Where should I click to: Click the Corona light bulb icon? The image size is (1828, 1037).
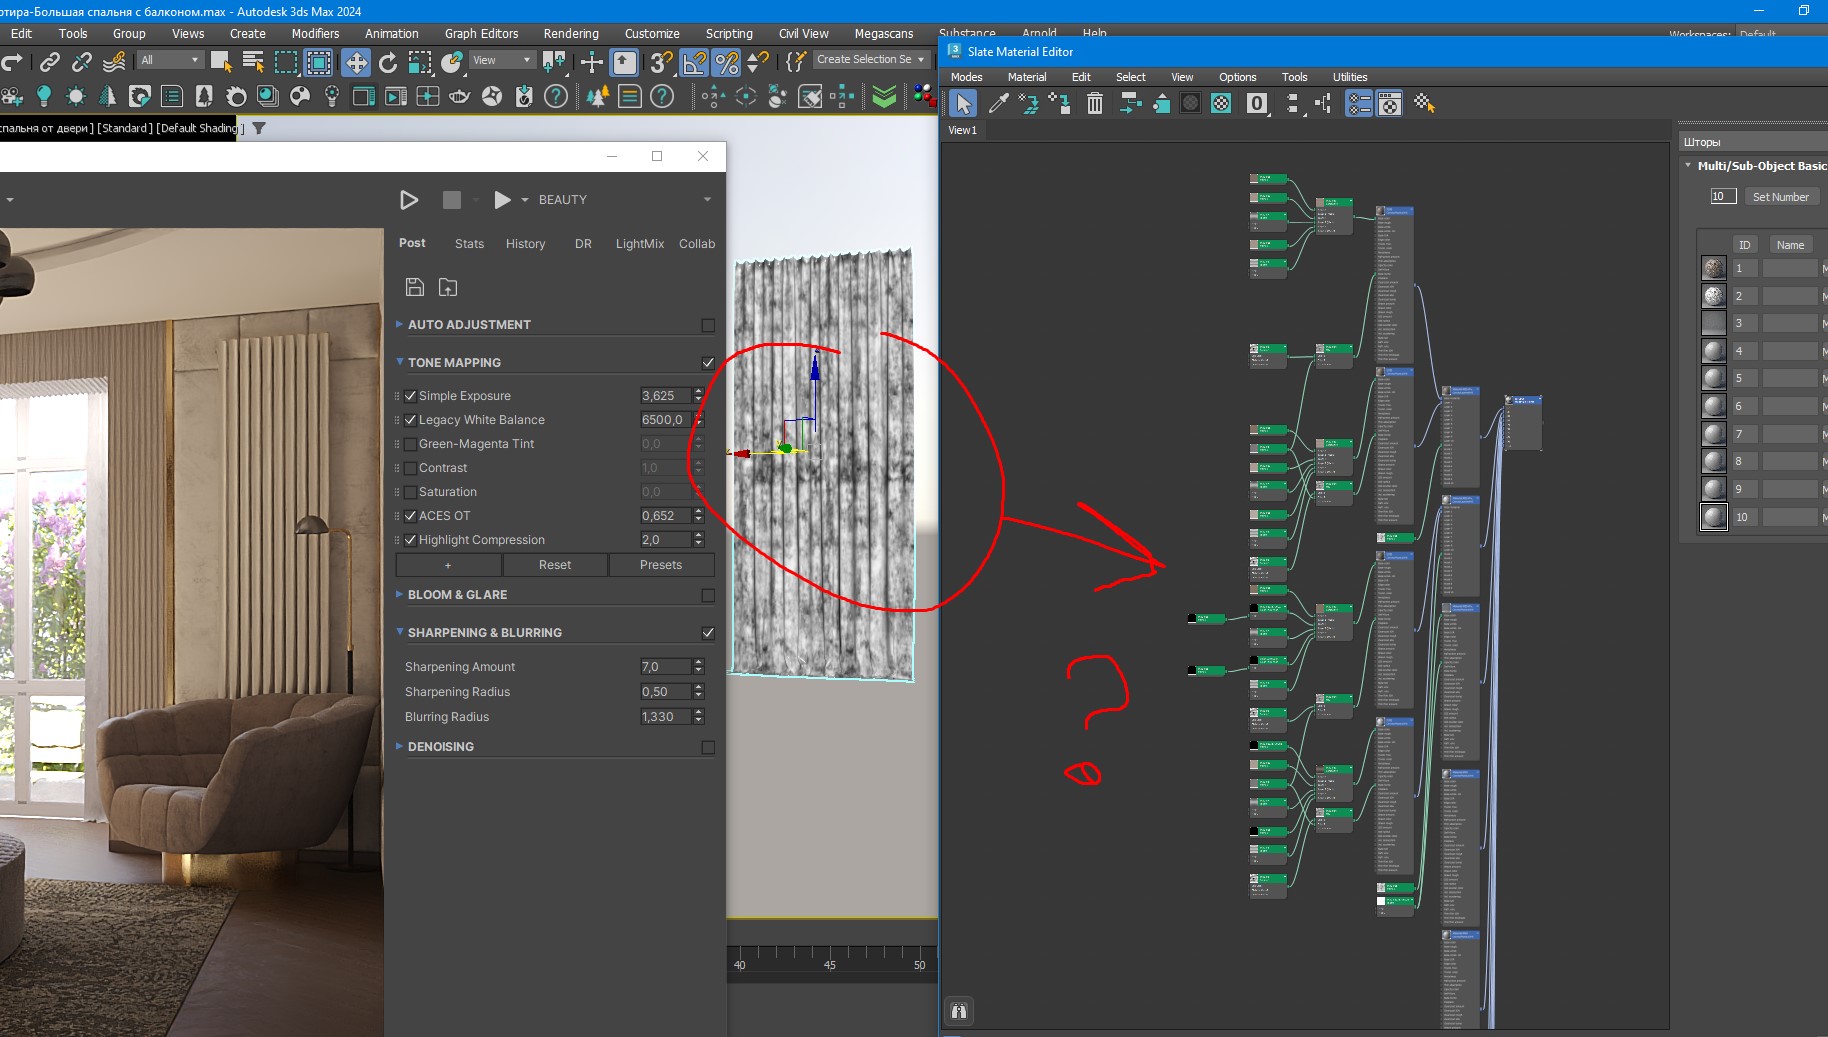pos(43,96)
